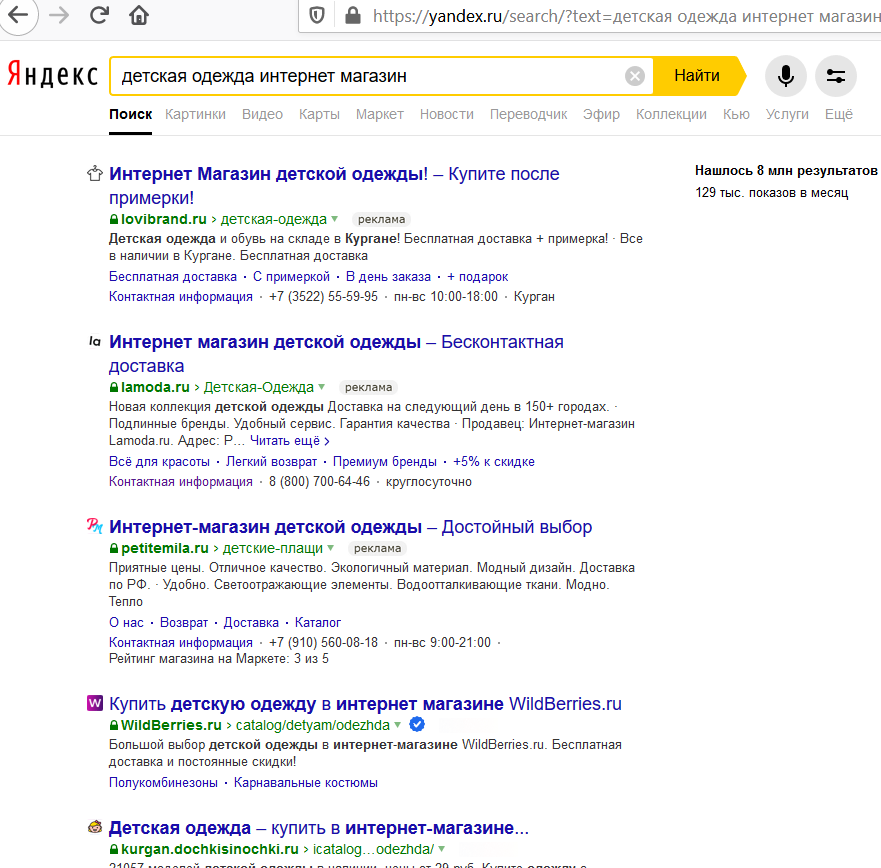Image resolution: width=881 pixels, height=868 pixels.
Task: Click the lovibrand.ru favicon
Action: coord(94,174)
